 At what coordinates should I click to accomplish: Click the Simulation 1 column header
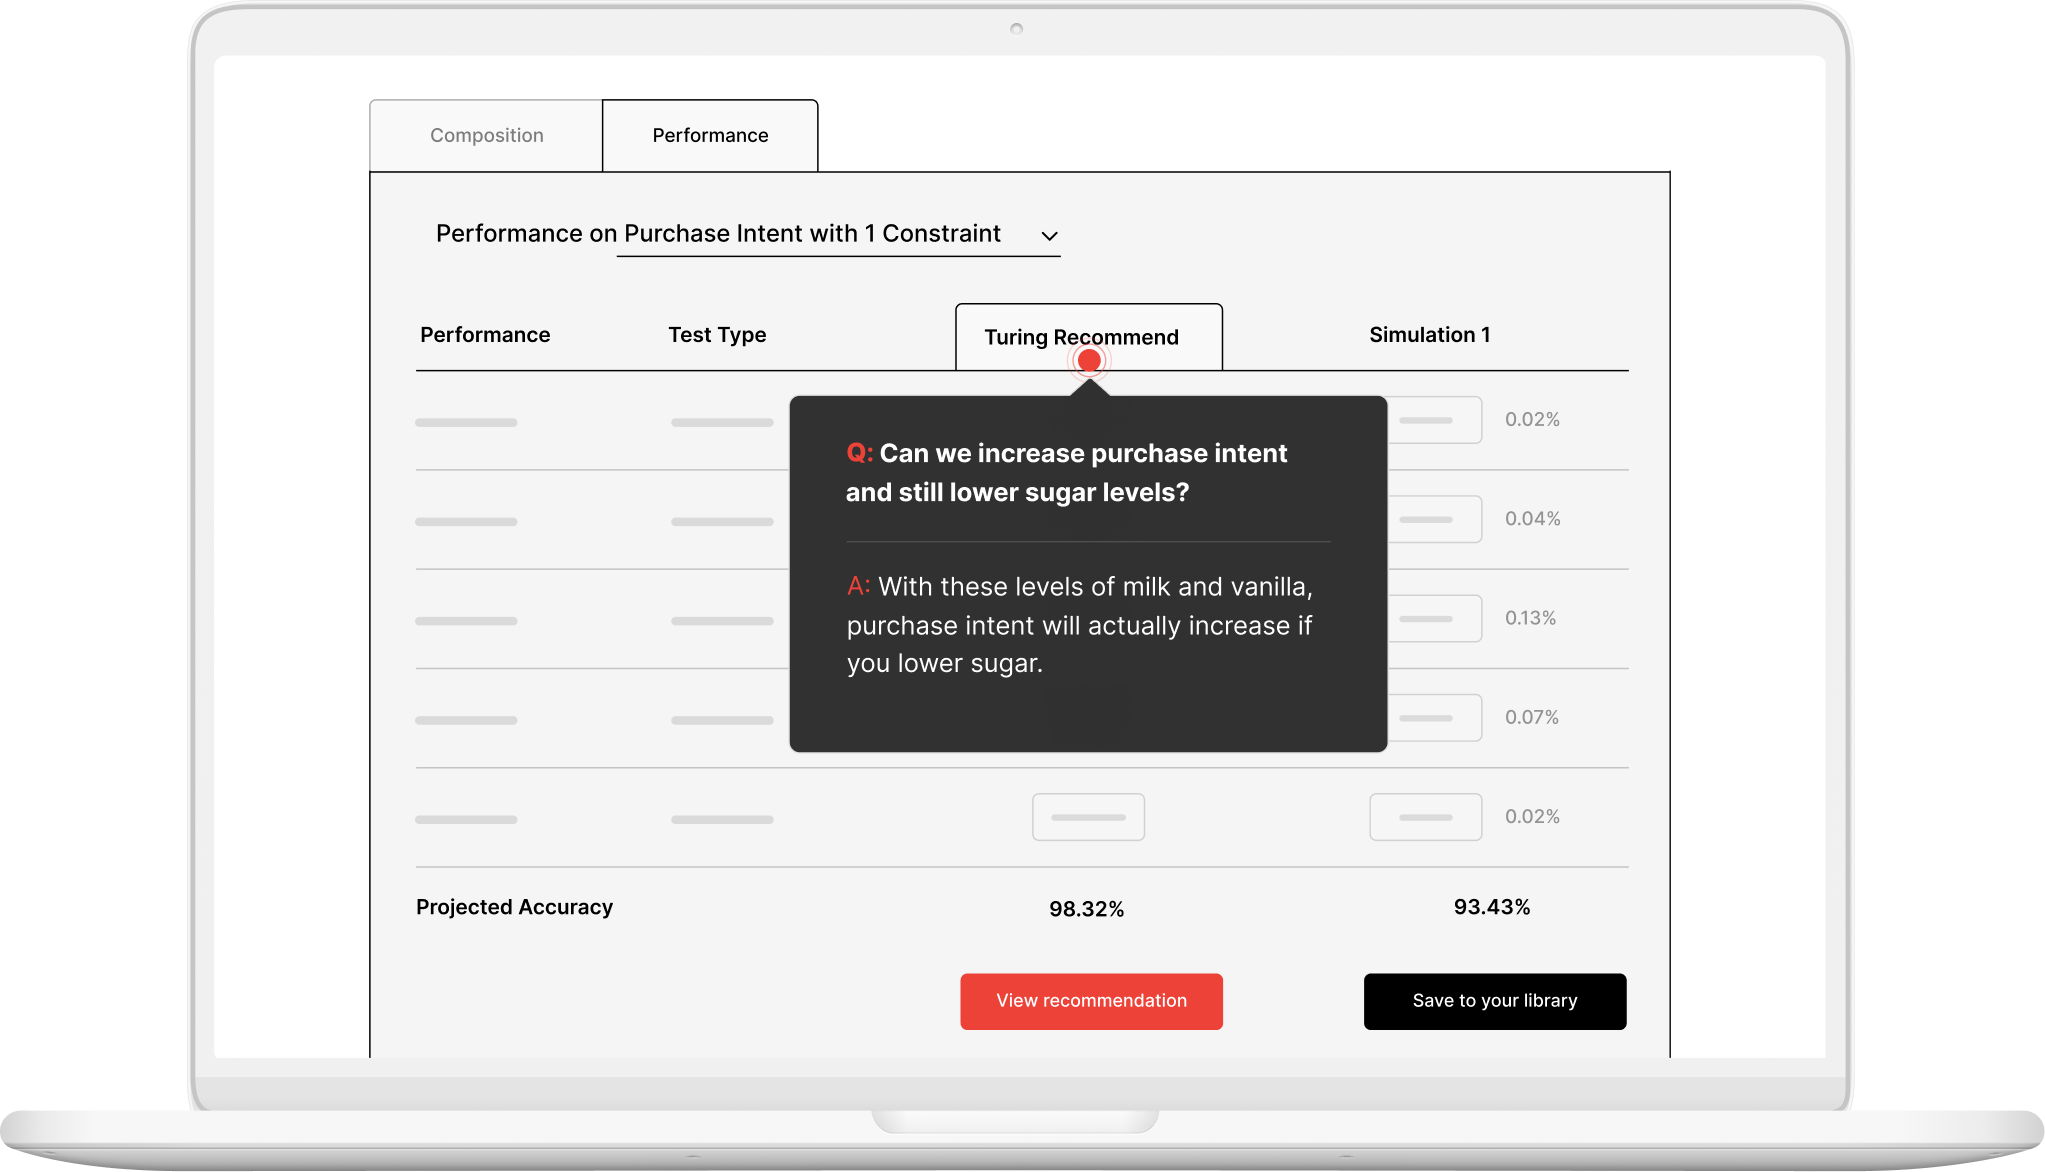coord(1429,335)
